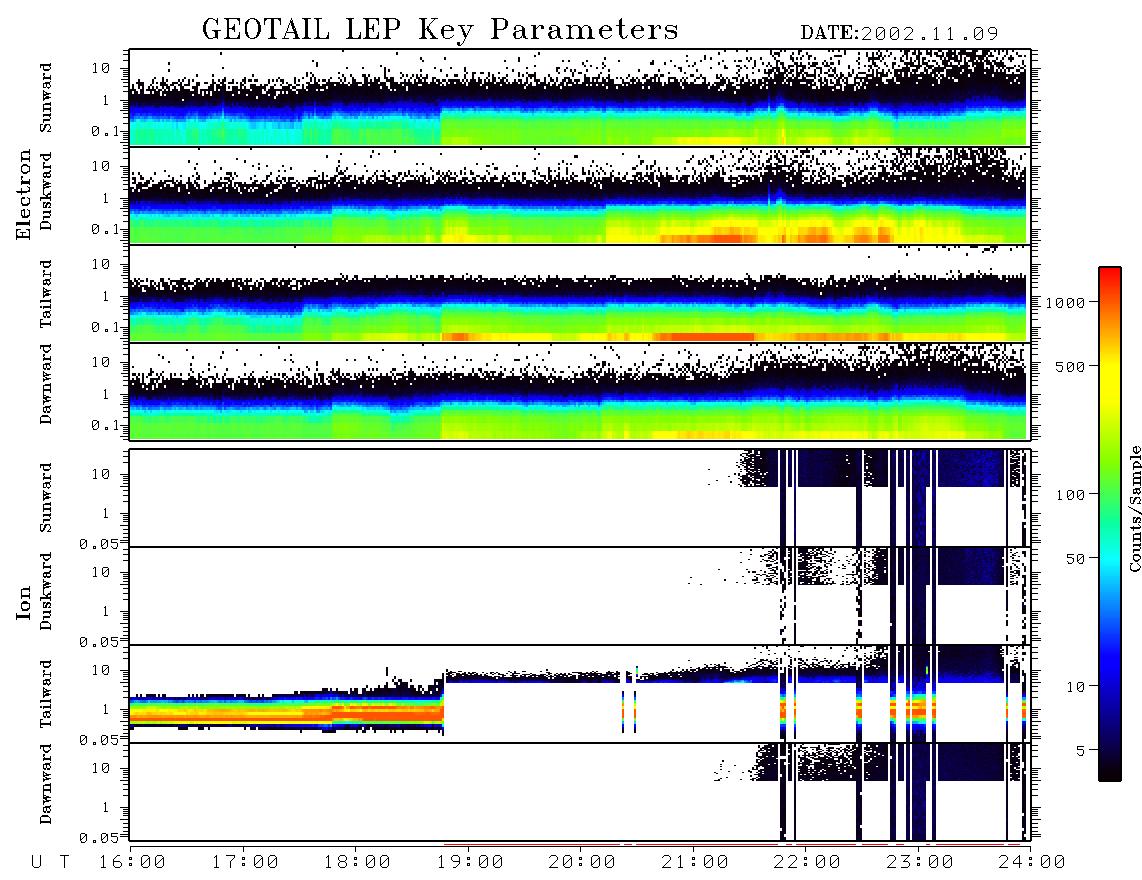The image size is (1142, 880).
Task: Click the Electron 'Sunward' panel label
Action: coord(46,98)
